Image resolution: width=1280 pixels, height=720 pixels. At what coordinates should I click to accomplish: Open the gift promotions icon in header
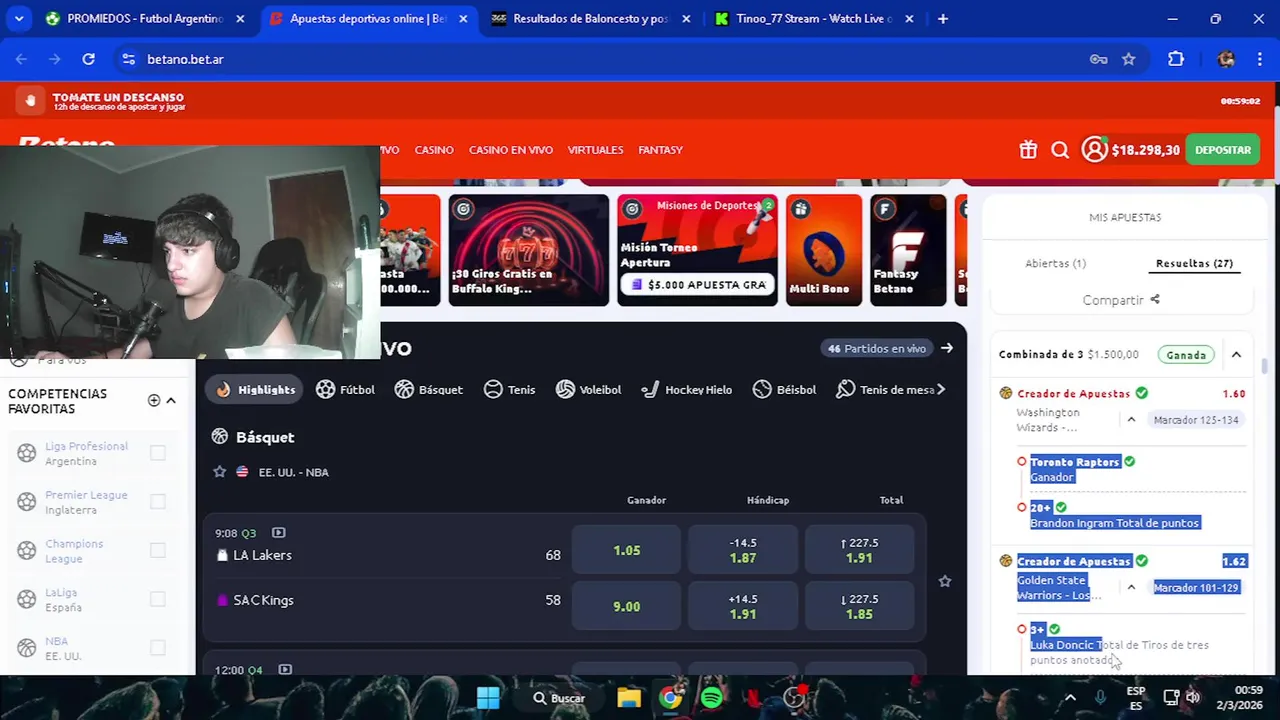pos(1028,150)
